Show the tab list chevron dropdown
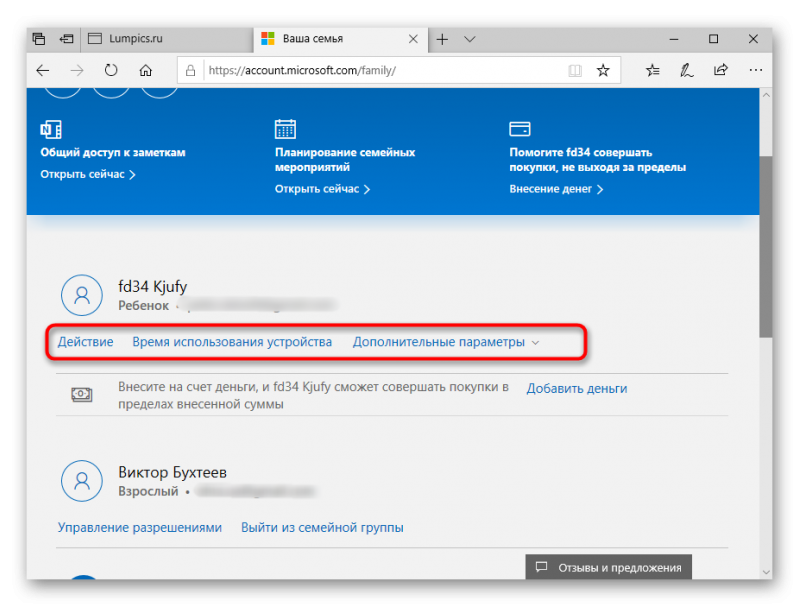800x607 pixels. 470,39
